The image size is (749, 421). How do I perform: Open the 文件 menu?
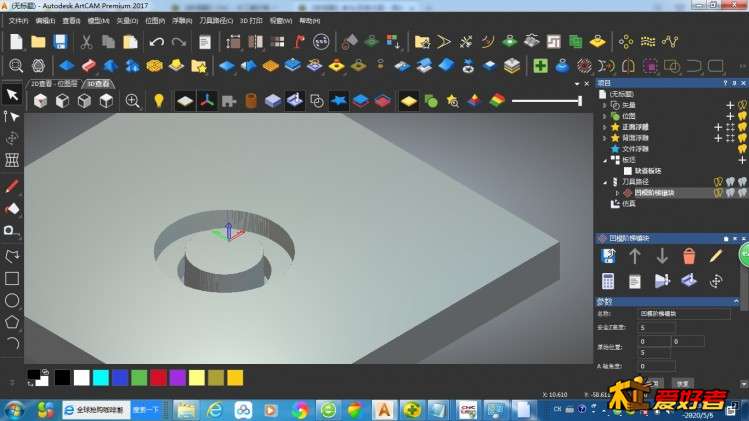tap(19, 21)
